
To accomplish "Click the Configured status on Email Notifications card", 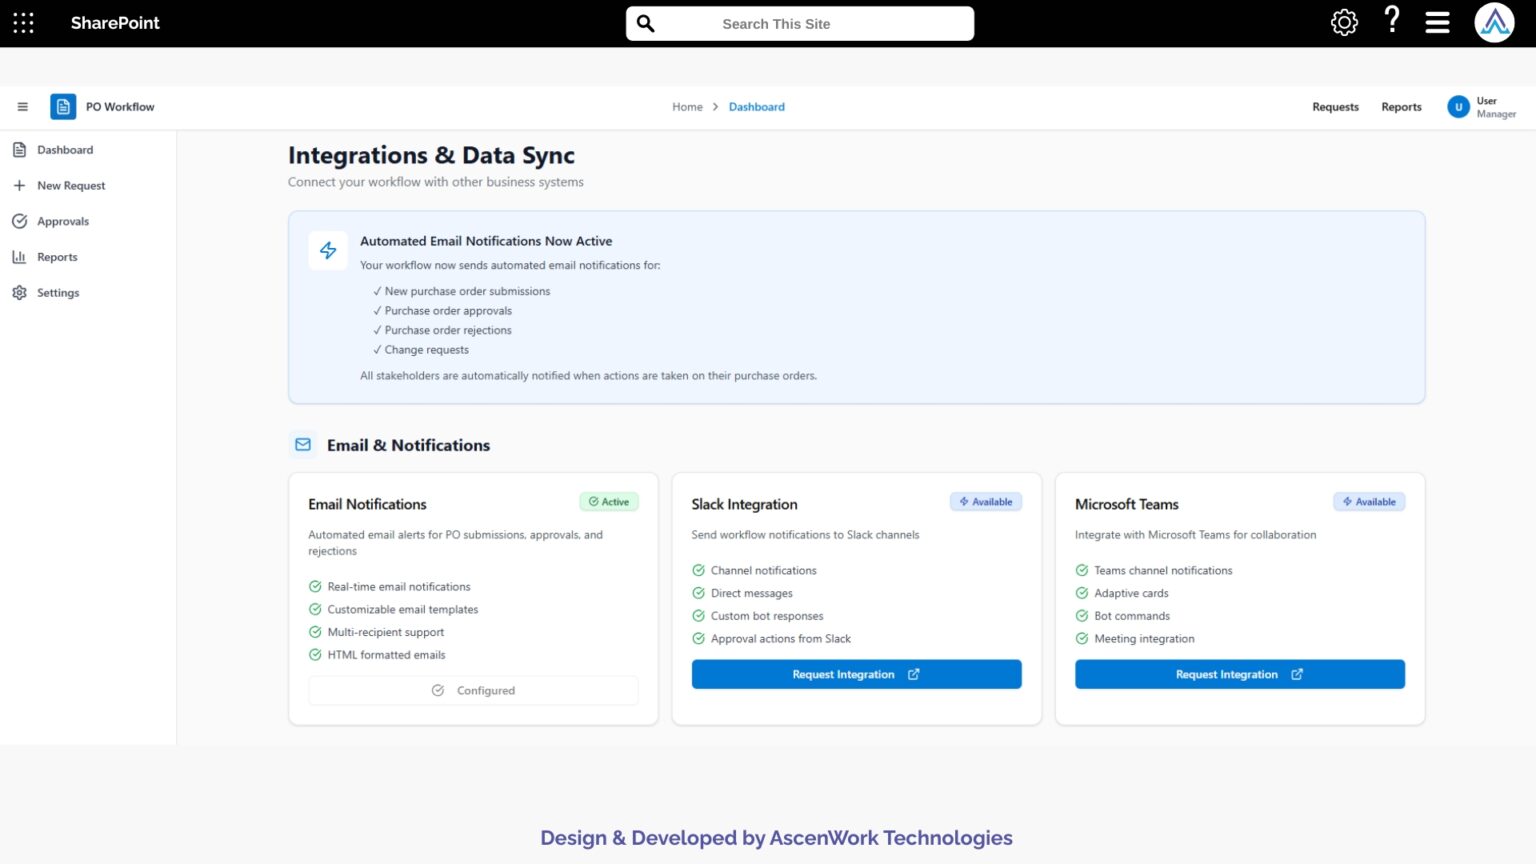I will pos(473,690).
